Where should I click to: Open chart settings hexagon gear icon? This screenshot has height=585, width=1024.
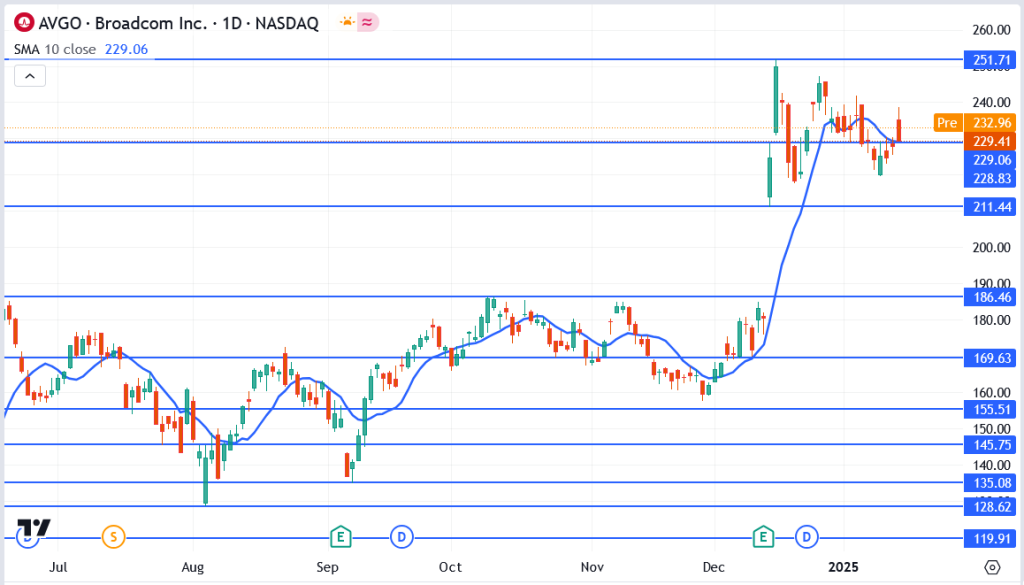991,567
